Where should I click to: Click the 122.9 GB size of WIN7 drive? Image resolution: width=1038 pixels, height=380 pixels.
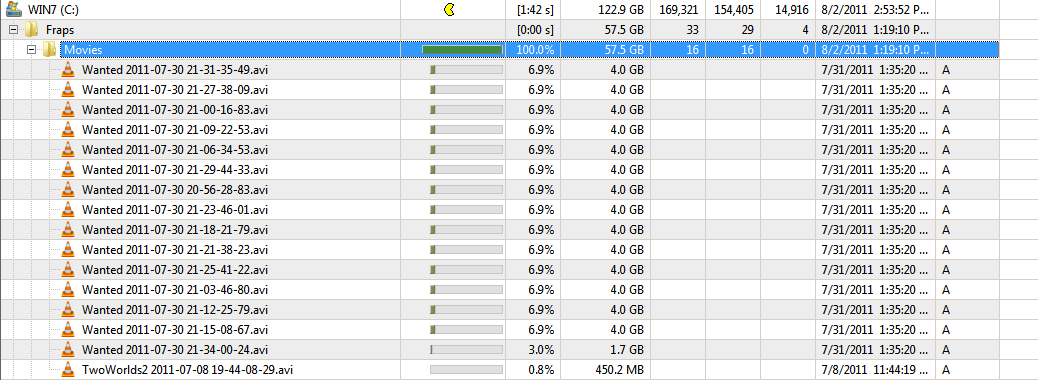coord(618,10)
